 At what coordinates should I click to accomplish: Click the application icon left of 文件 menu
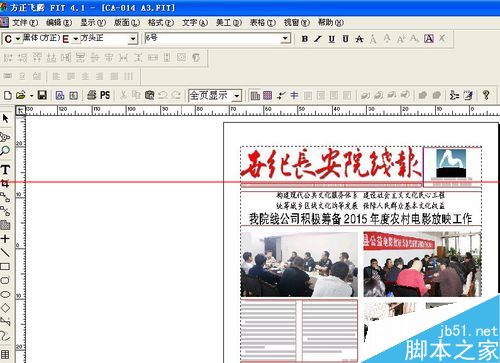(x=4, y=22)
